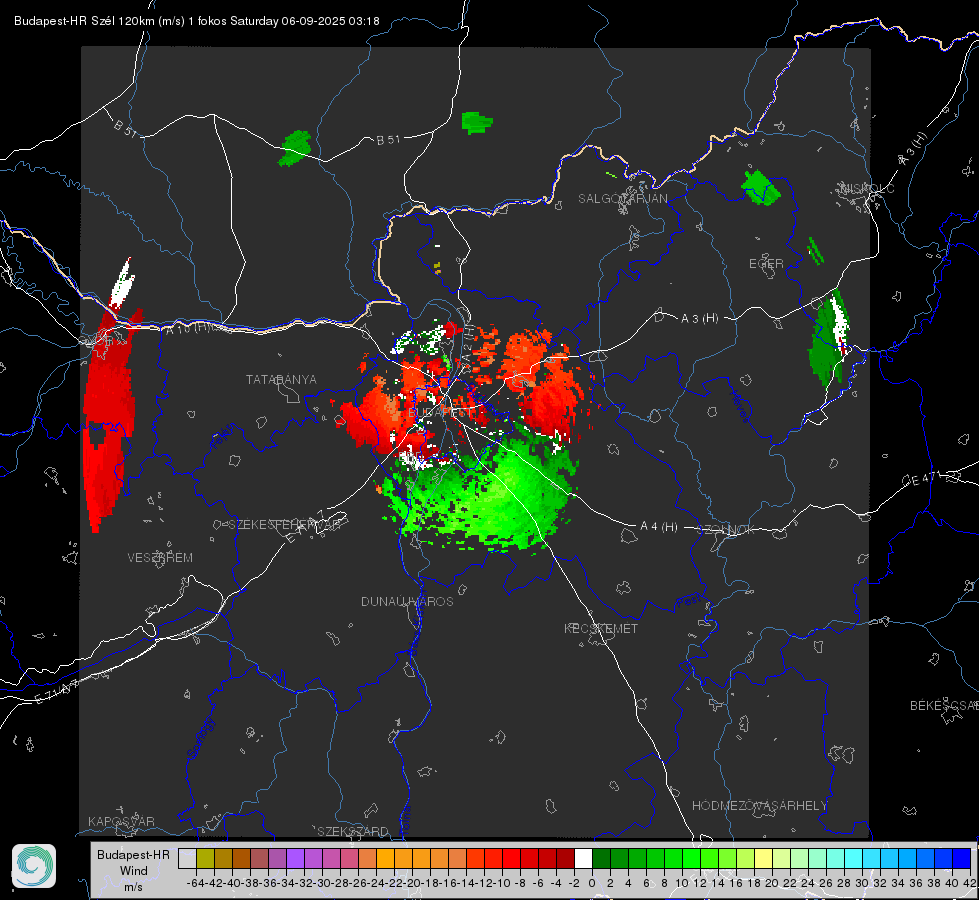Click the TATABÁNYA city label
The image size is (979, 900).
[x=281, y=380]
